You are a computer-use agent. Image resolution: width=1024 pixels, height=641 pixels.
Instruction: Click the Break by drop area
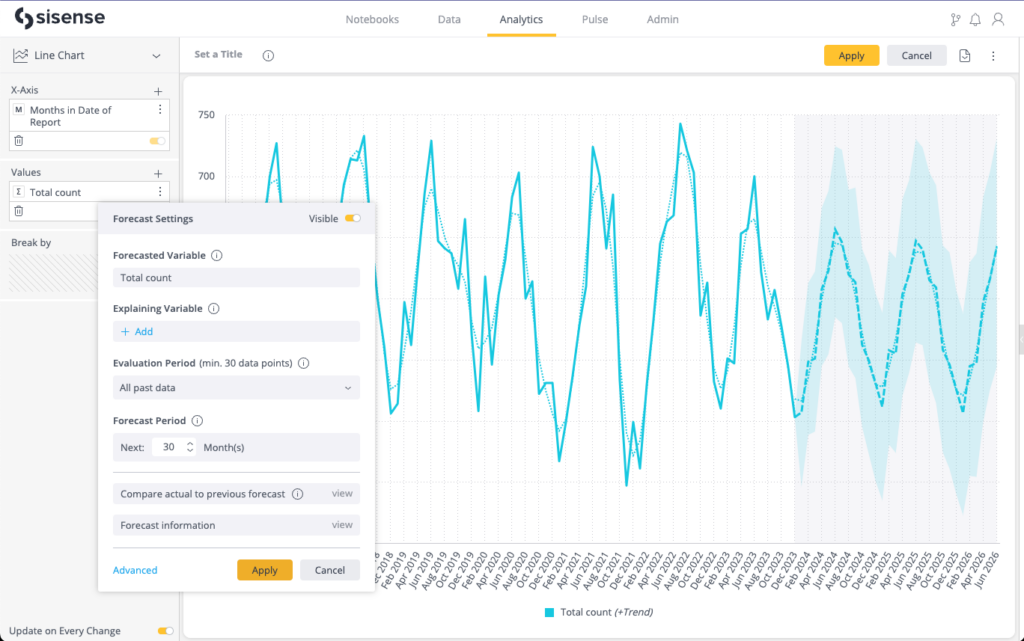[x=54, y=273]
